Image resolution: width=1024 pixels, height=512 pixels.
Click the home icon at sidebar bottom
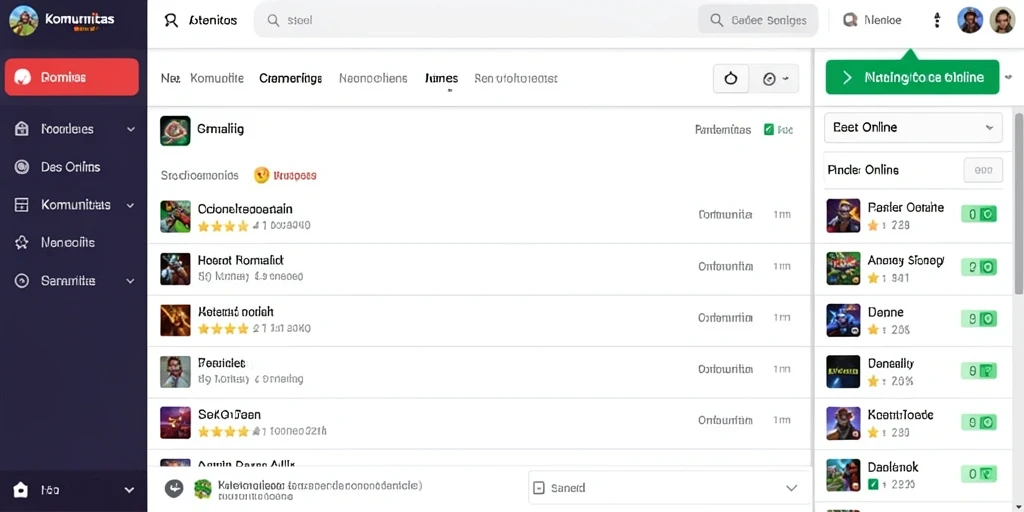(20, 490)
